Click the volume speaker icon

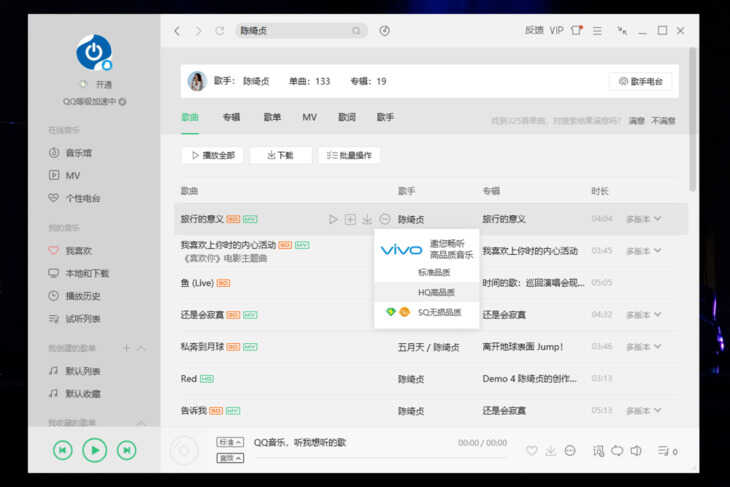636,451
